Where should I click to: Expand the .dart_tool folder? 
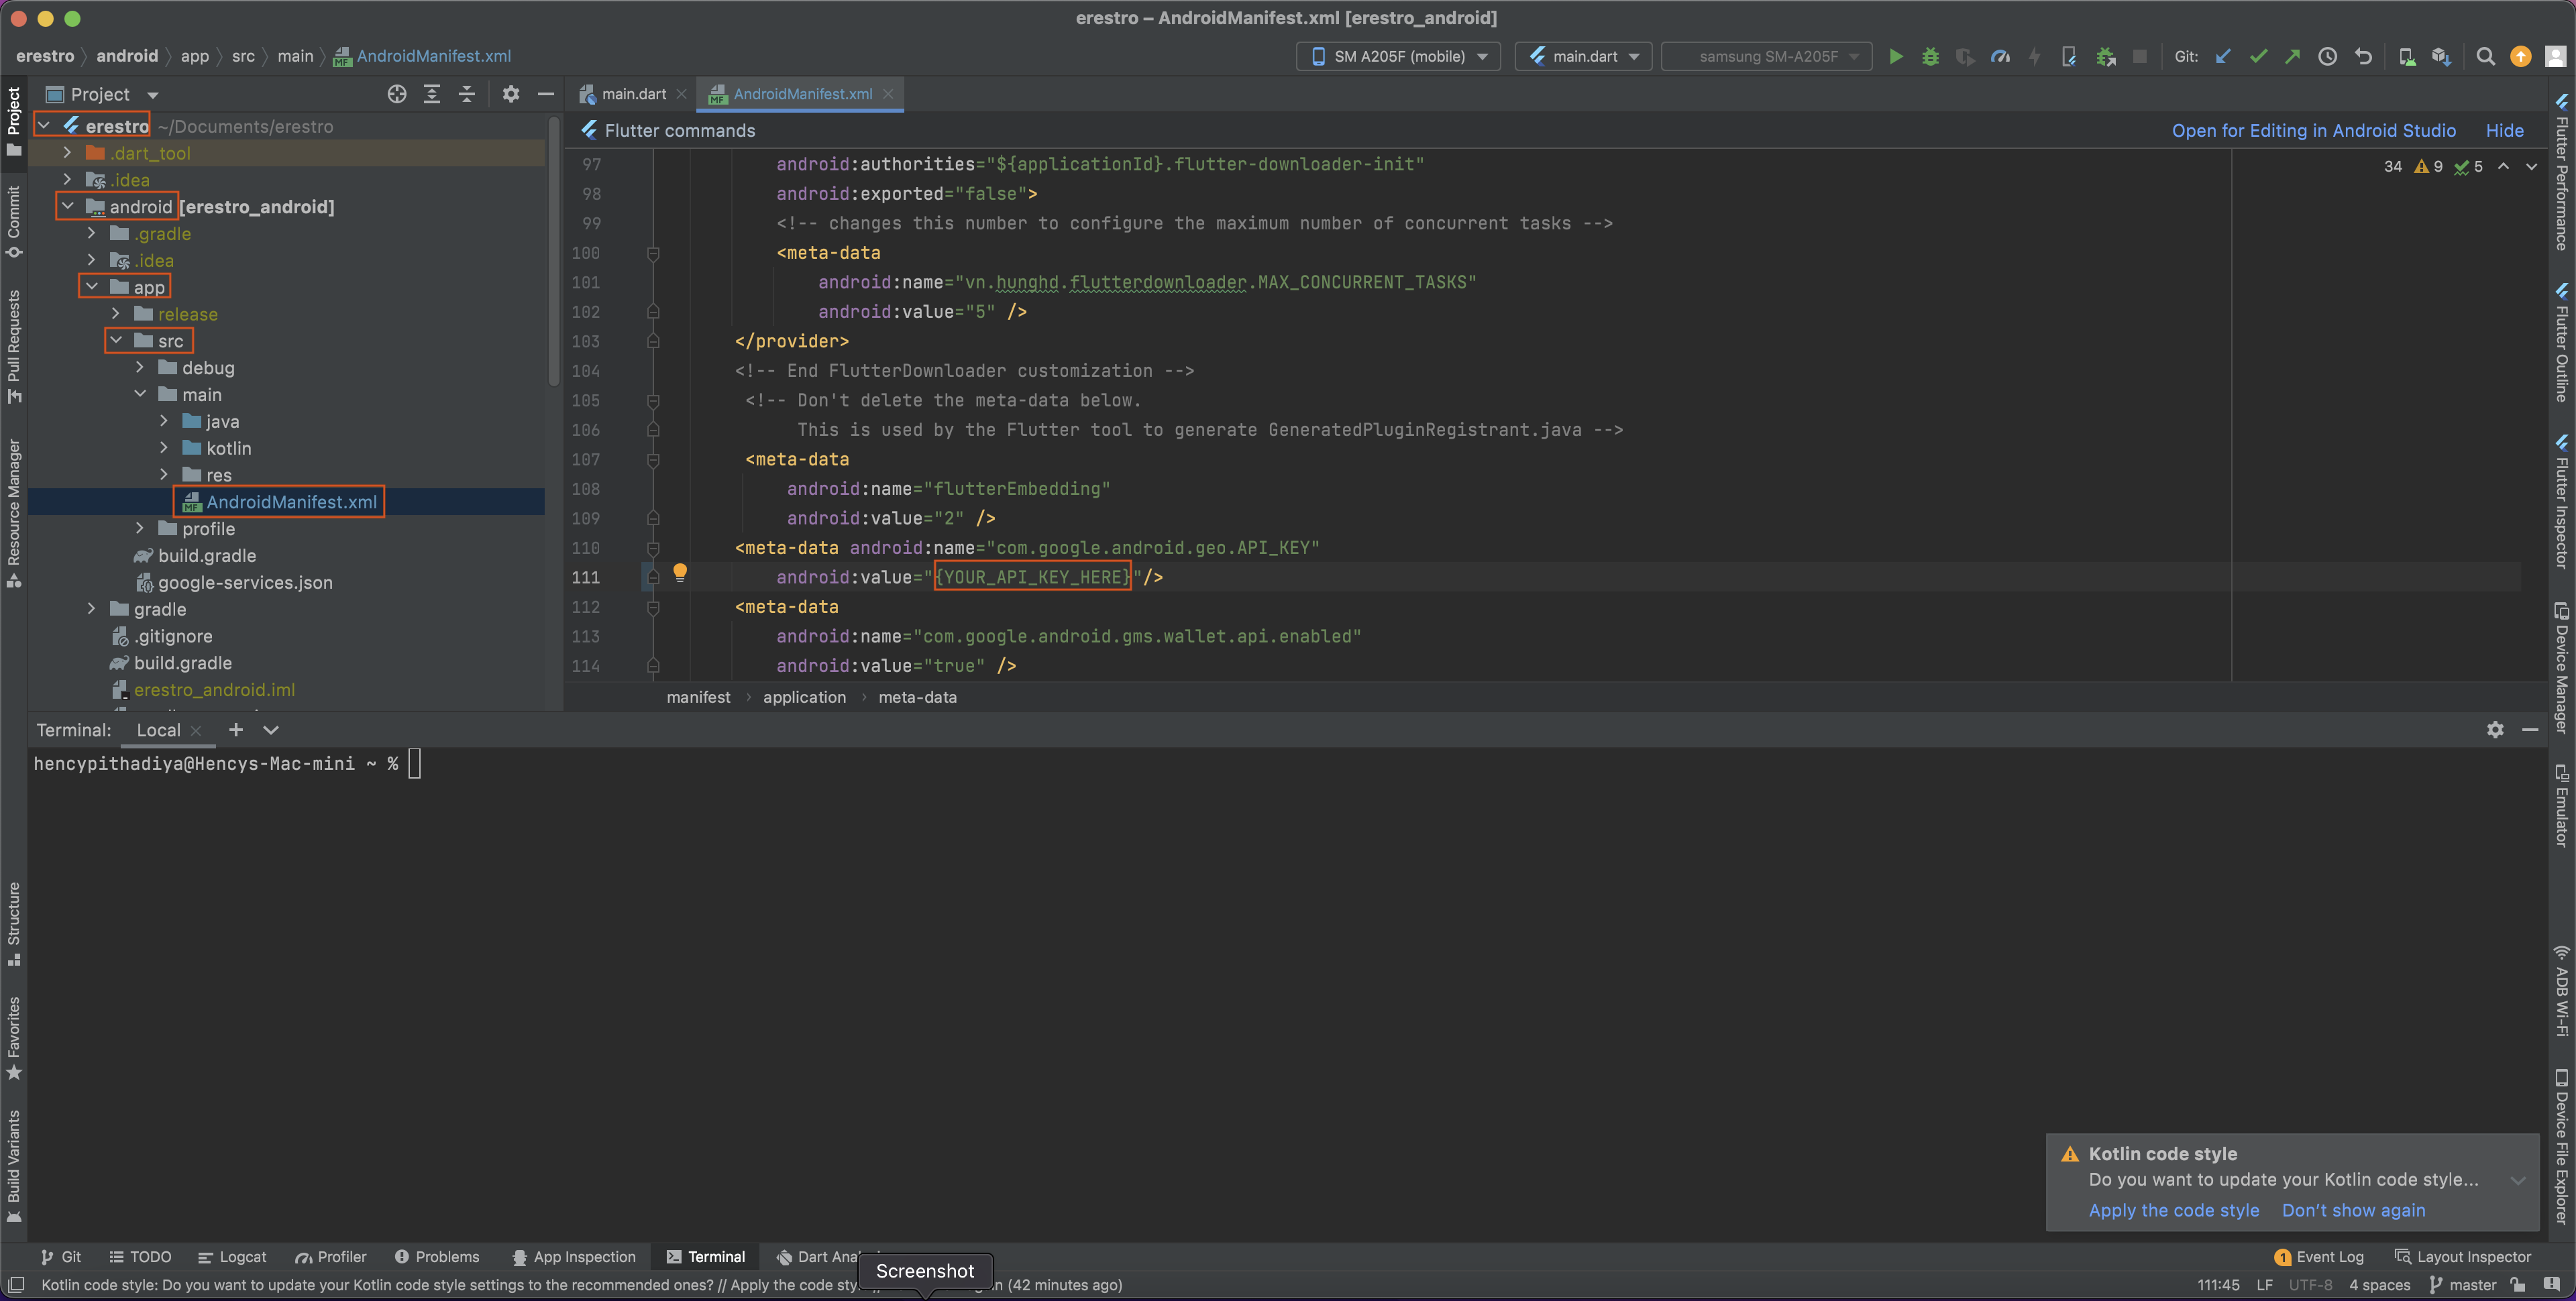(67, 153)
